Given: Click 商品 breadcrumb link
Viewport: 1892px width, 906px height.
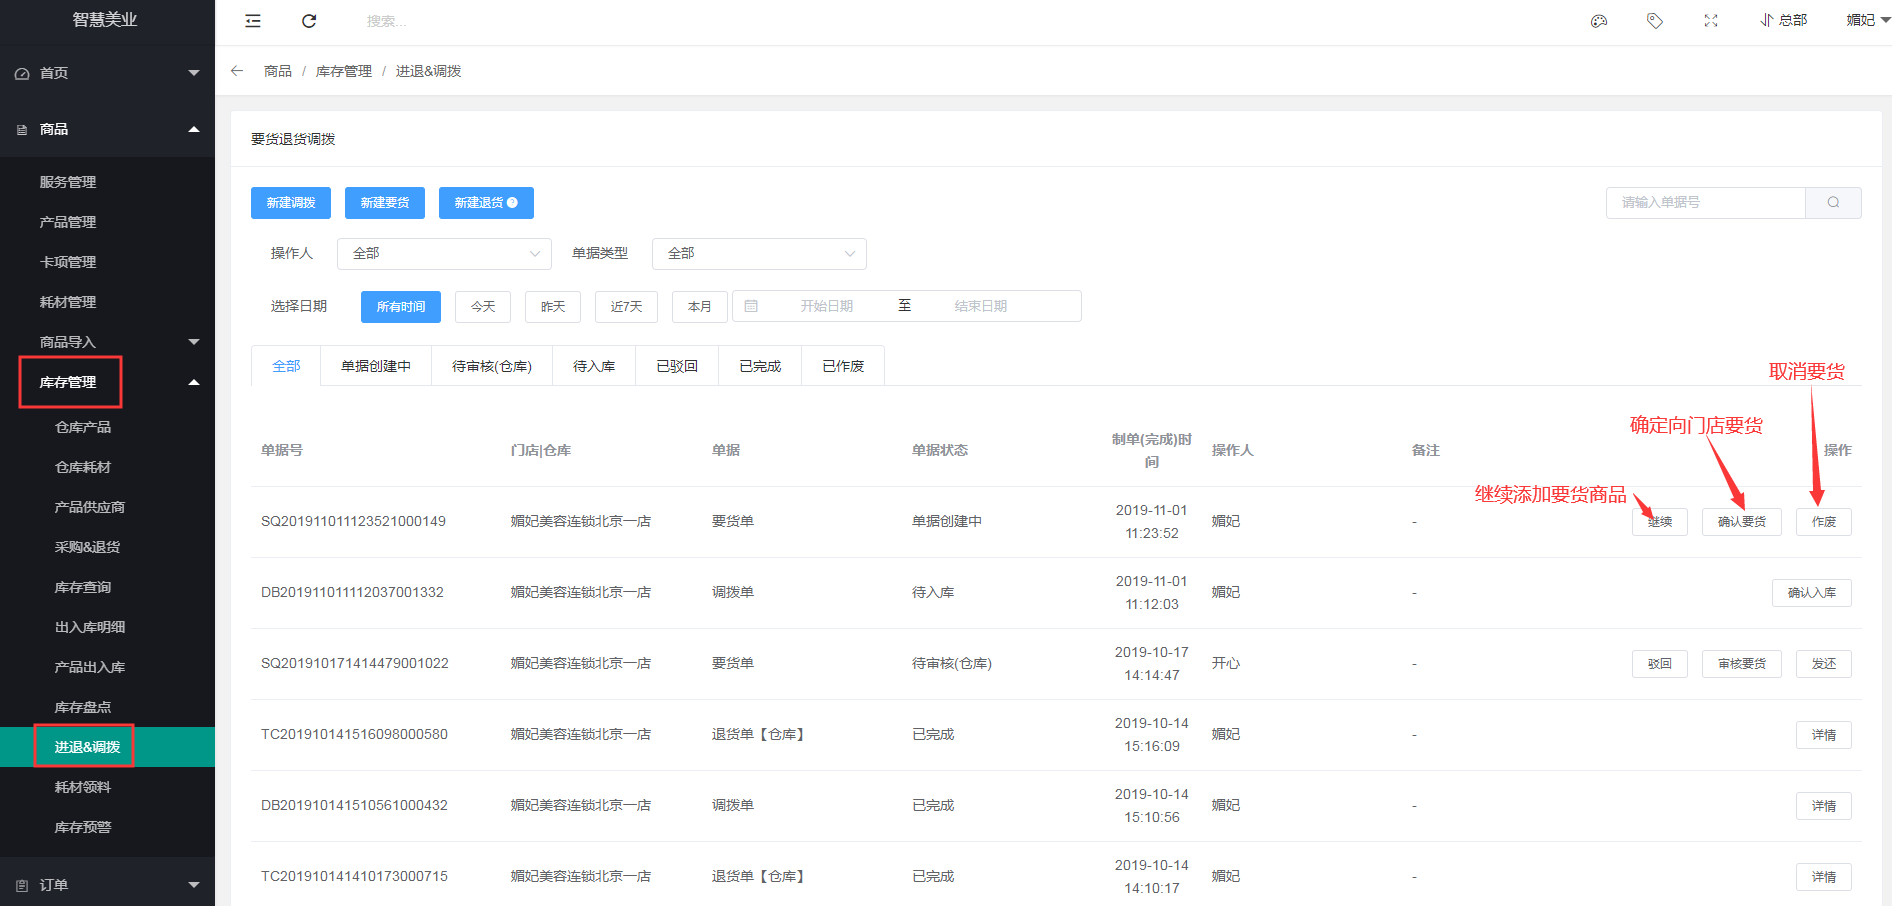Looking at the screenshot, I should 278,71.
